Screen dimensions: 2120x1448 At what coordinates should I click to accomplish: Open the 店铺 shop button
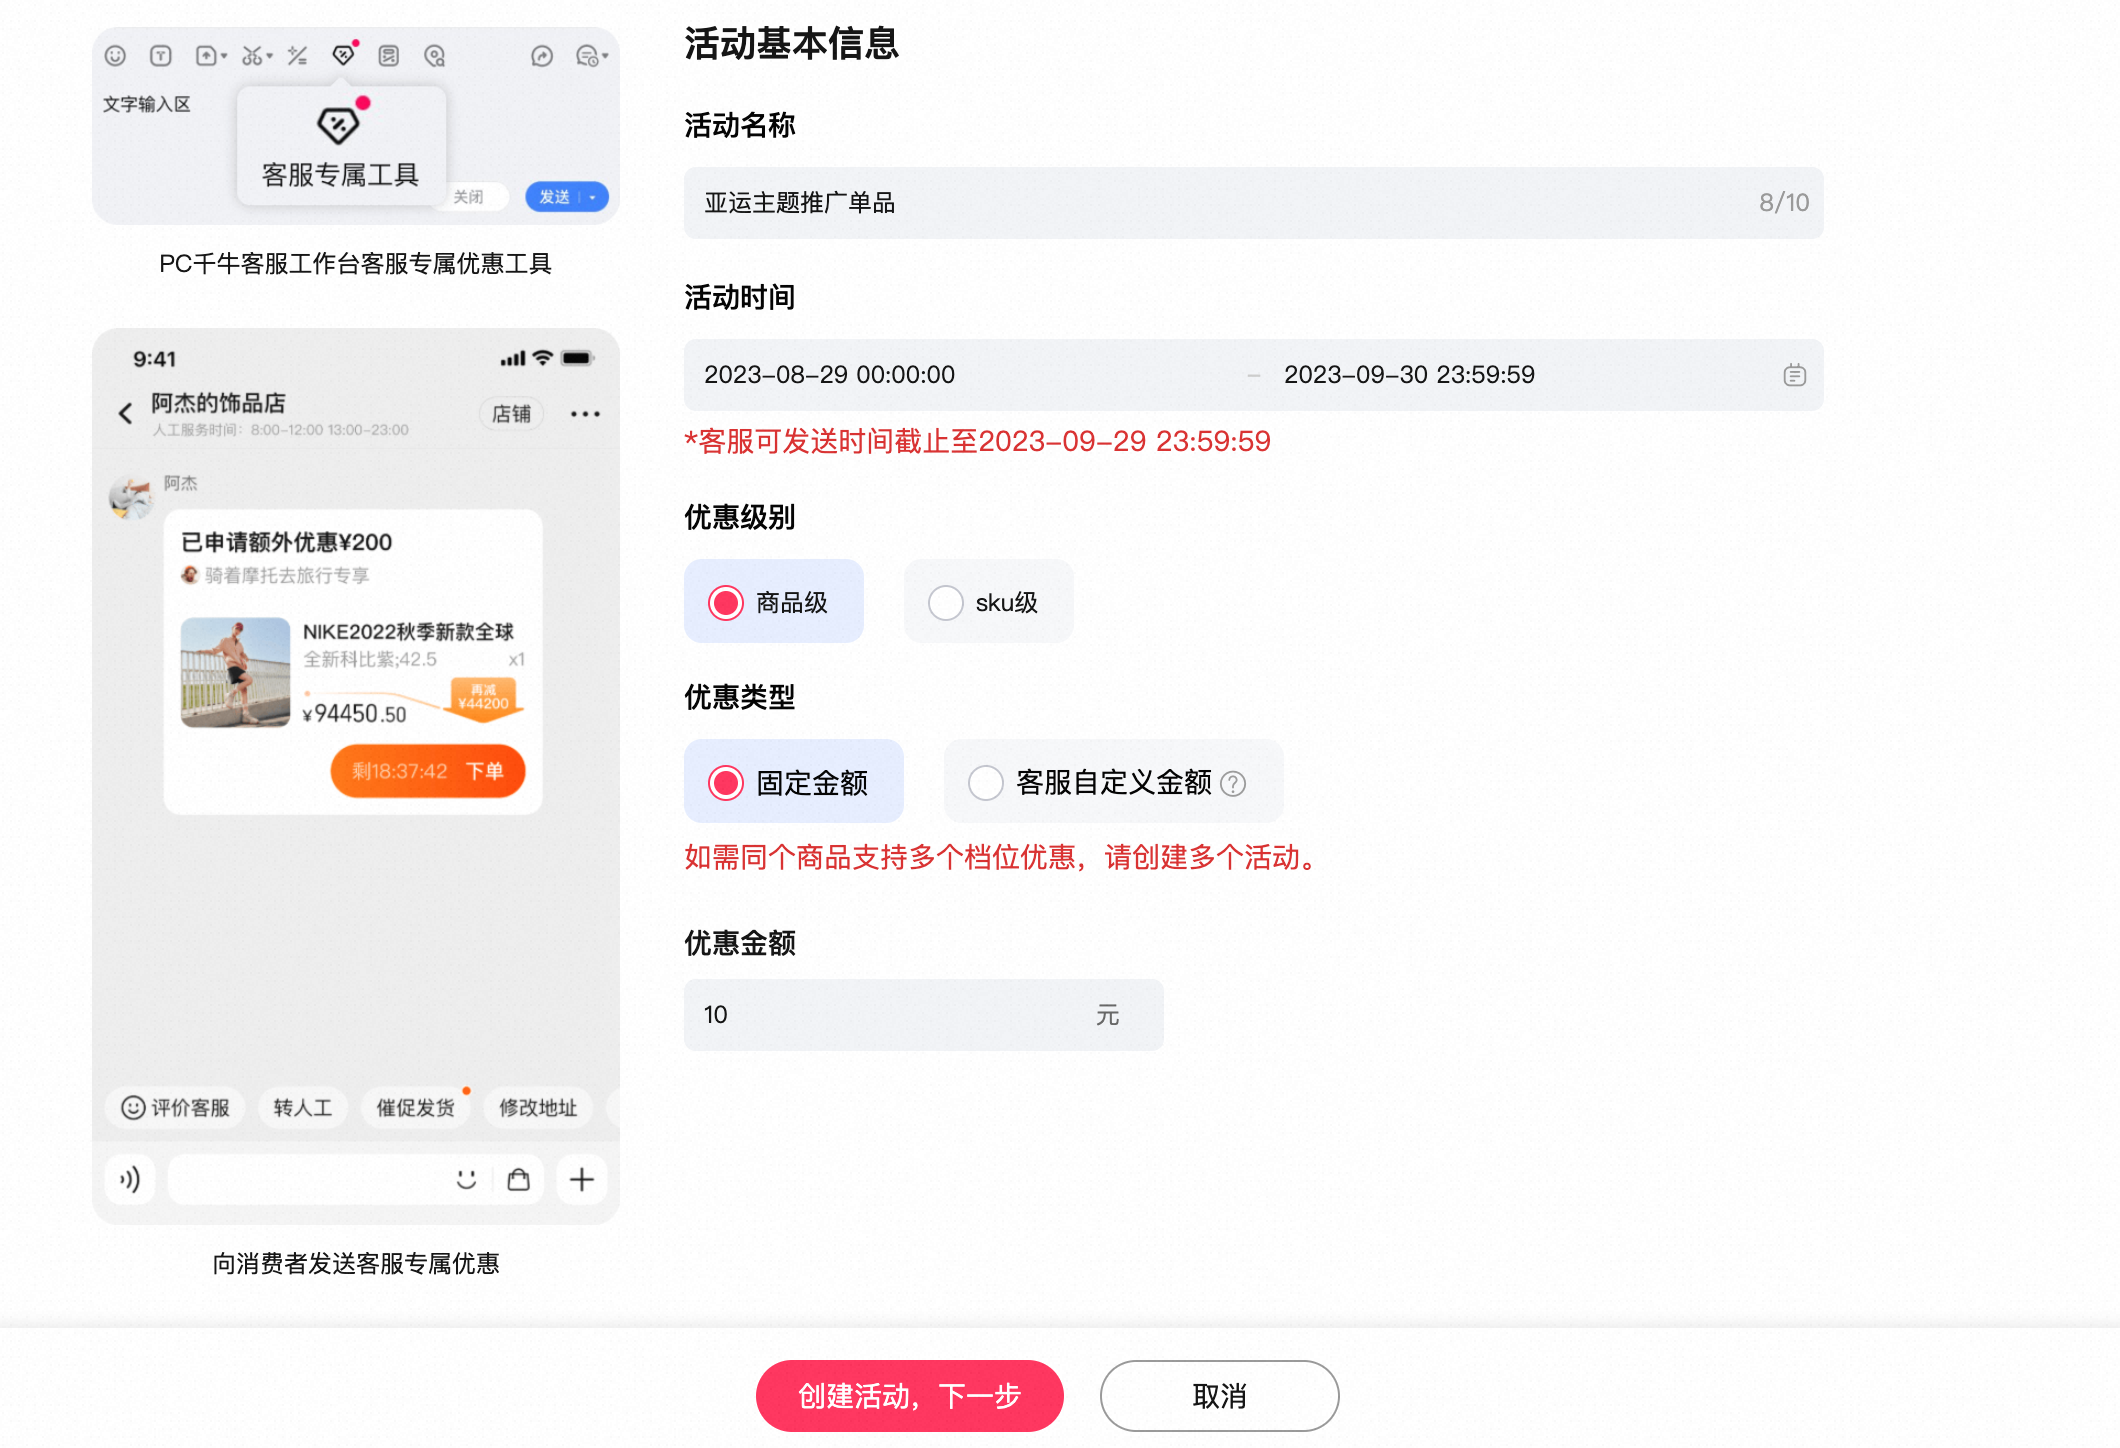click(511, 414)
